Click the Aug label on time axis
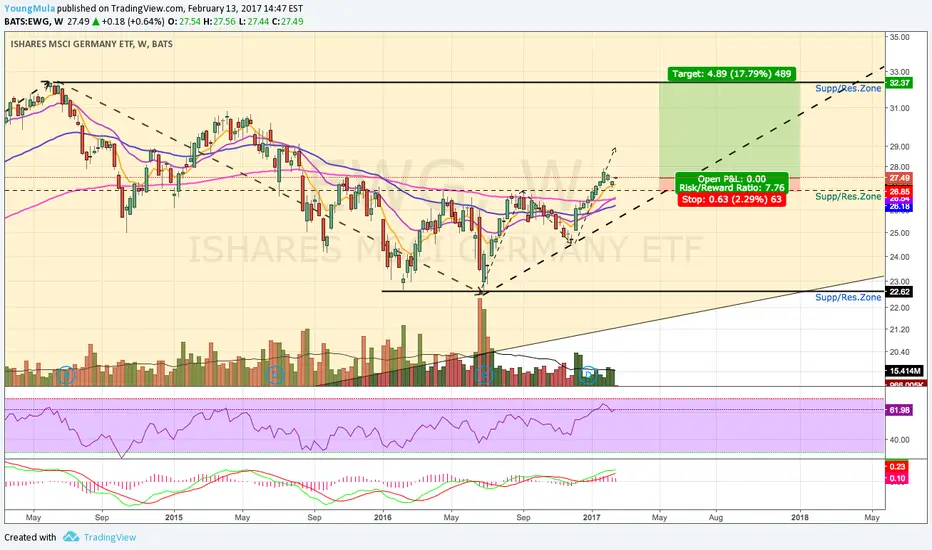 click(x=716, y=517)
